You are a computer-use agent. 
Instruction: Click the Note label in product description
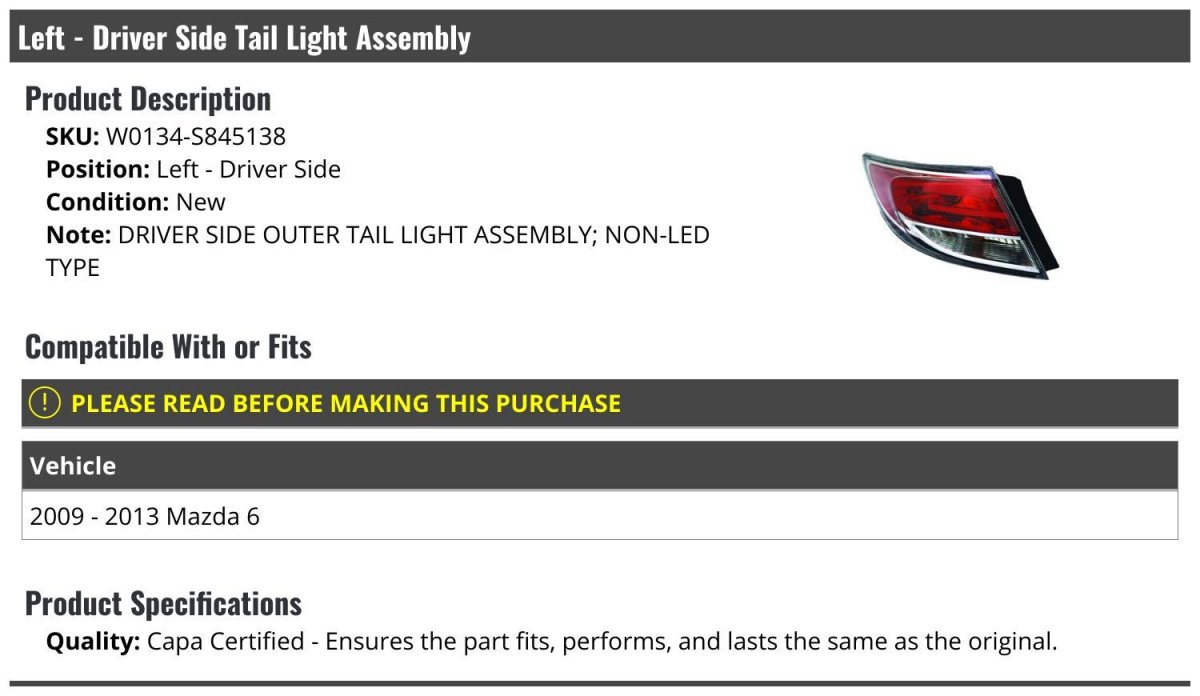(78, 235)
